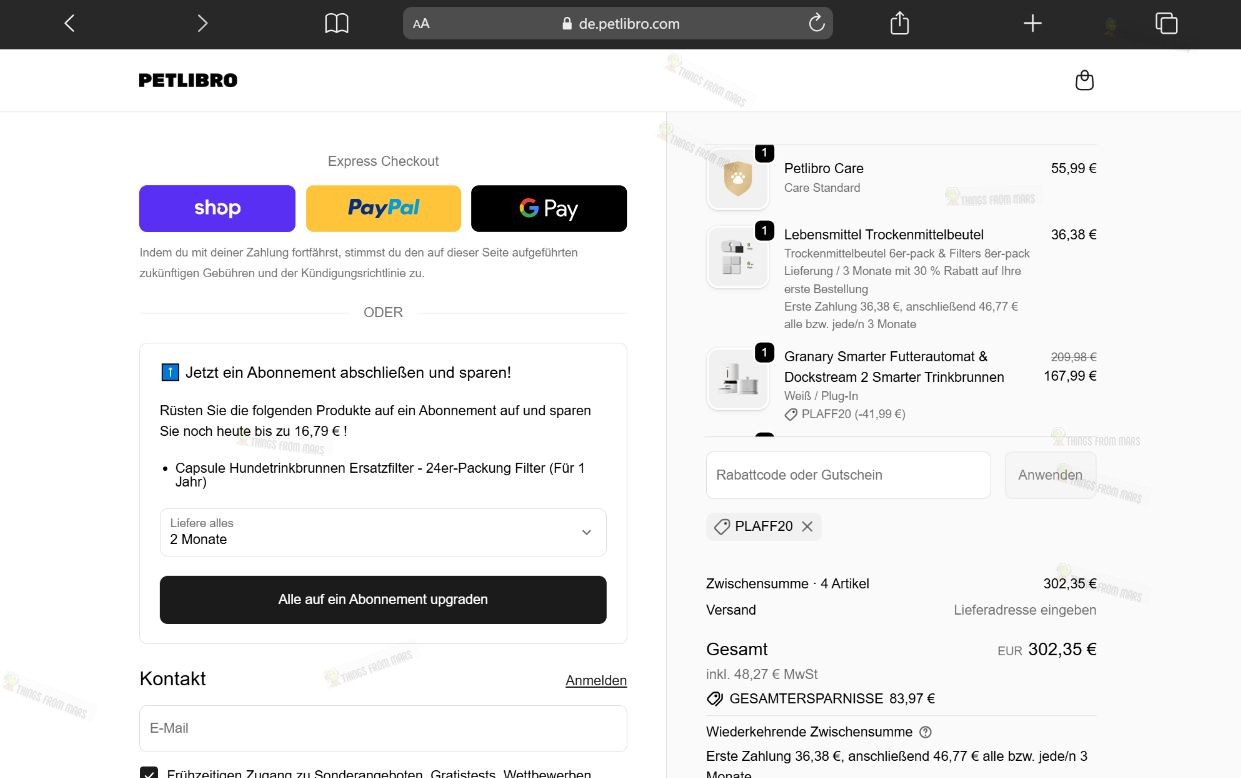This screenshot has height=778, width=1241.
Task: Open the 'Liefere alles' delivery frequency dropdown
Action: pyautogui.click(x=383, y=532)
